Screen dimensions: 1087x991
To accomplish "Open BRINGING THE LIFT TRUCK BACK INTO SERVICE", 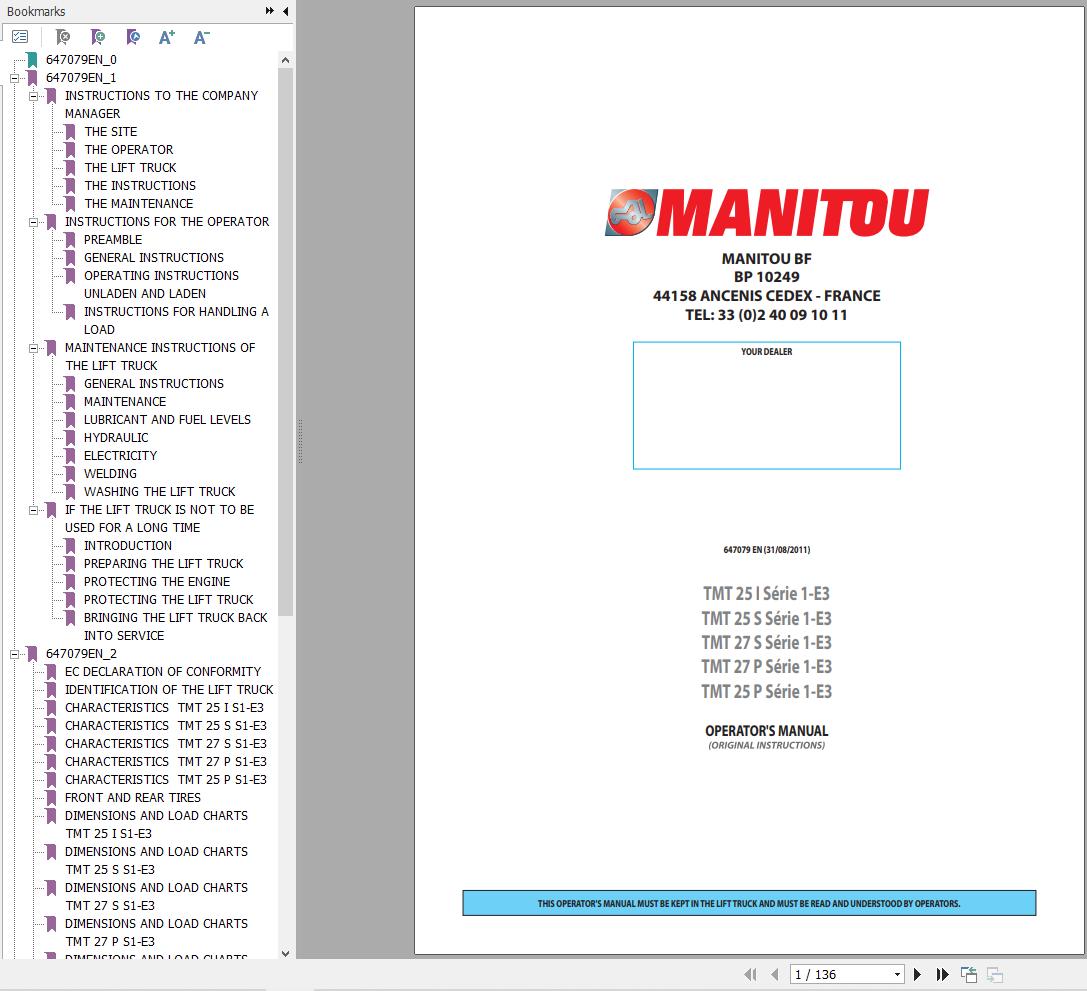I will pyautogui.click(x=175, y=627).
